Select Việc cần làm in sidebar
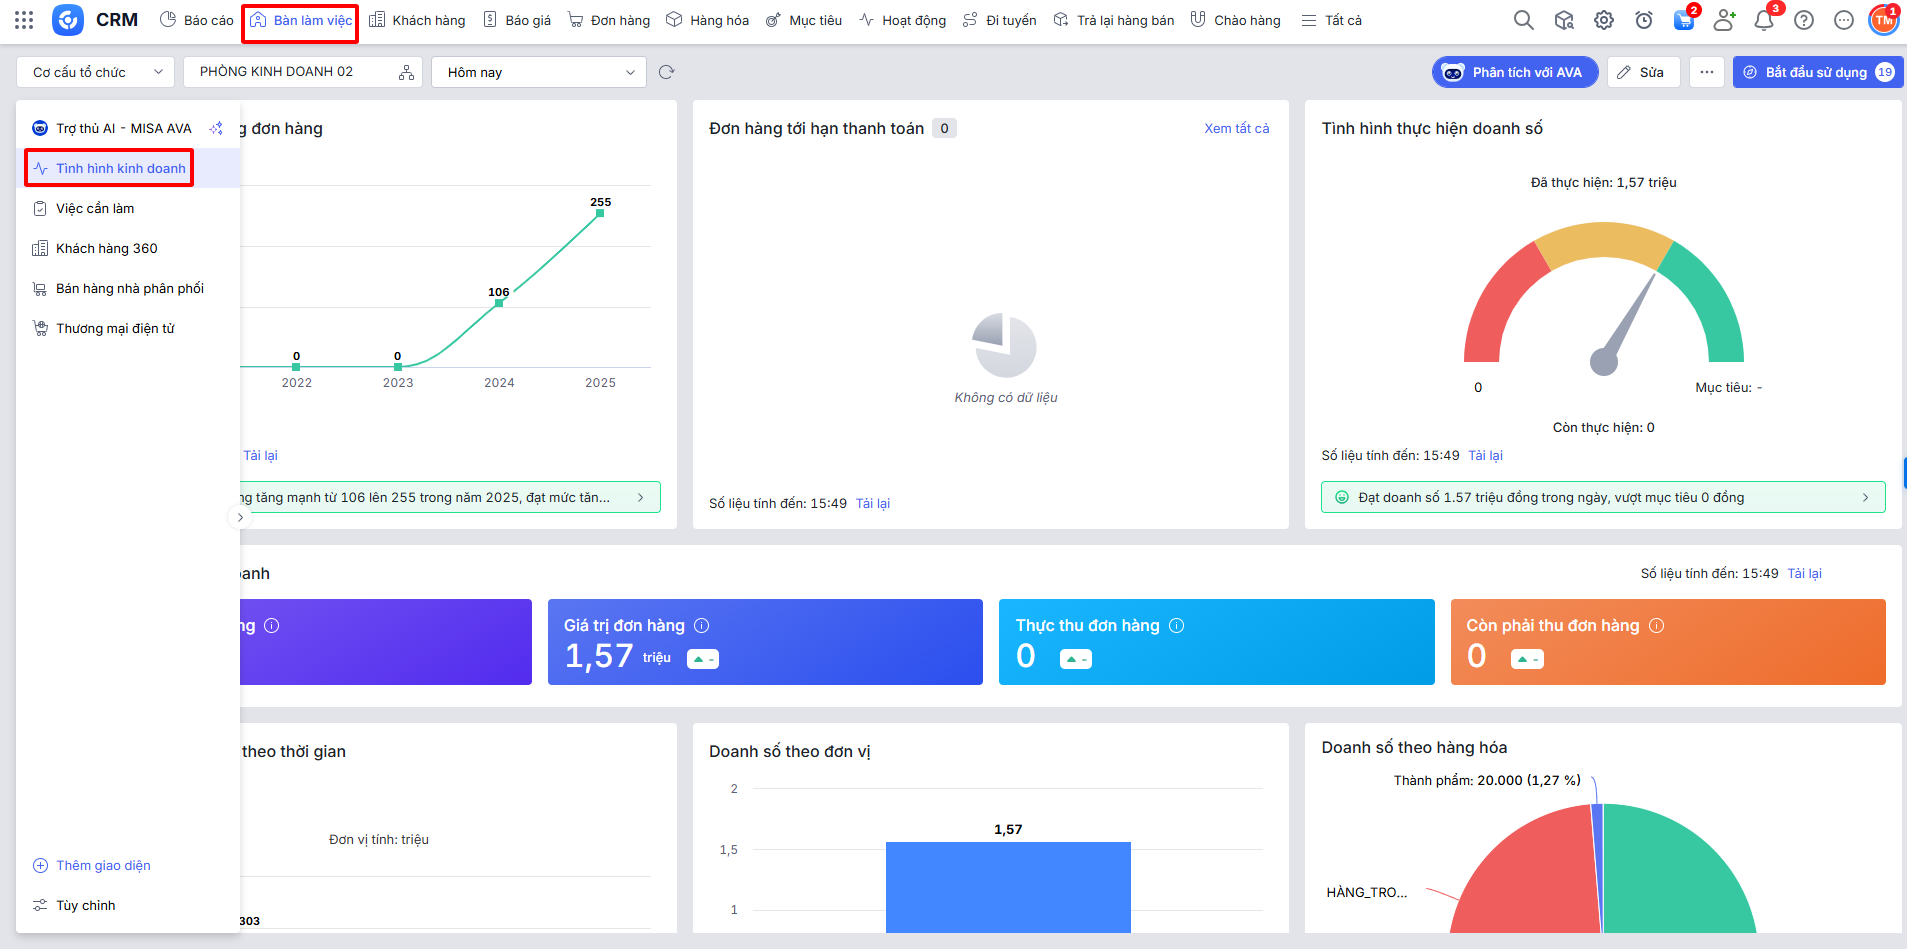1907x949 pixels. [95, 208]
